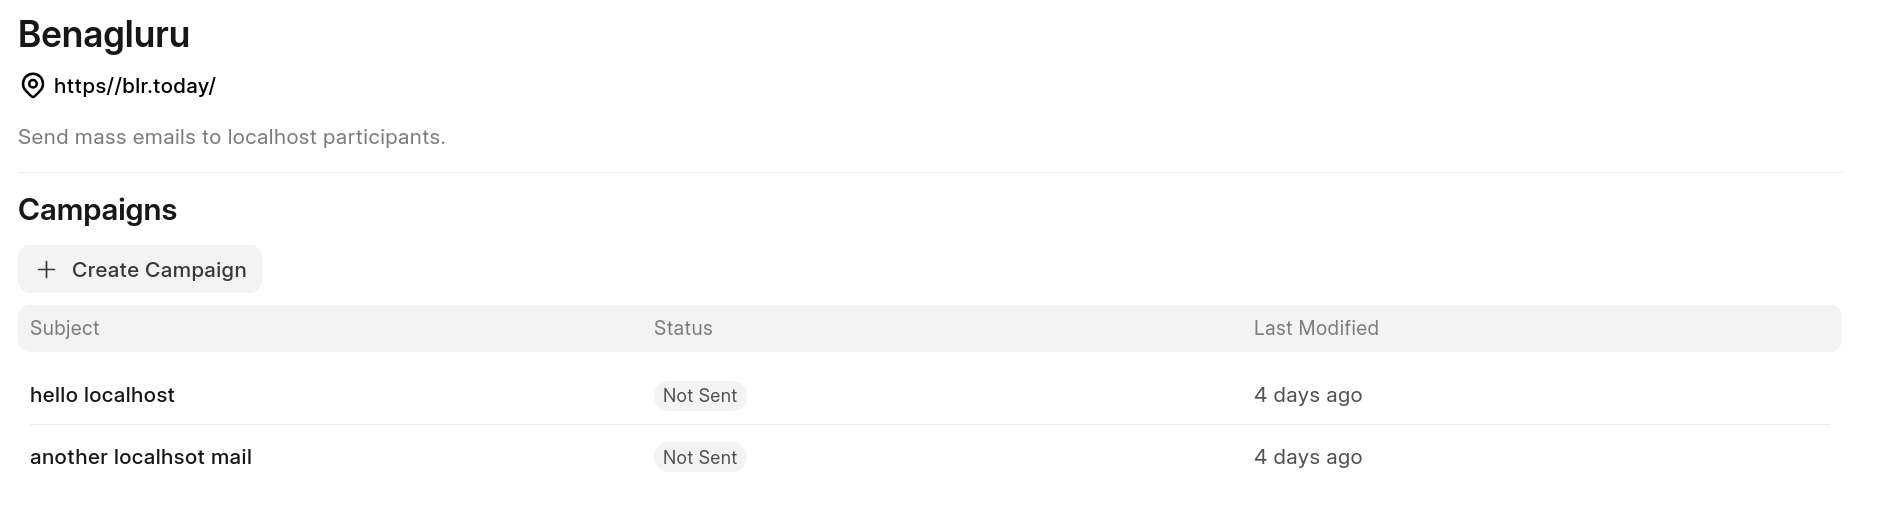
Task: Click the word 'localhost' in the description
Action: (272, 137)
